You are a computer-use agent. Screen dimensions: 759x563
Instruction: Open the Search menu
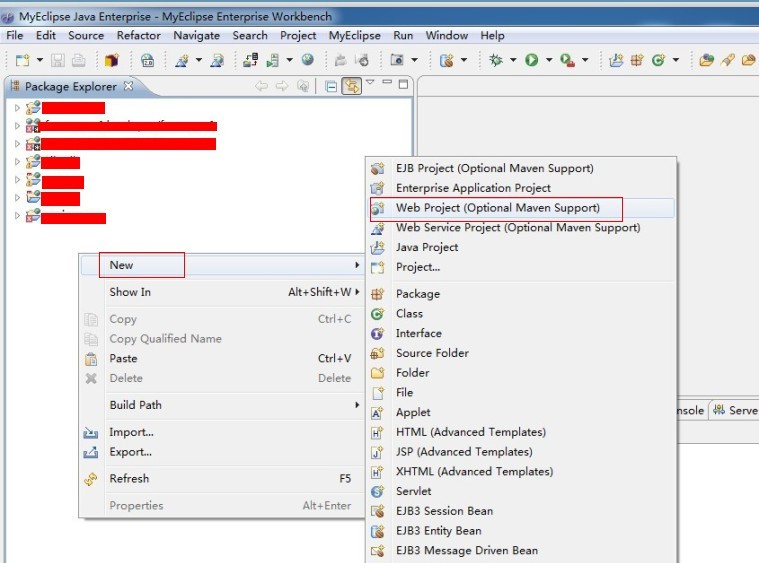pos(250,35)
